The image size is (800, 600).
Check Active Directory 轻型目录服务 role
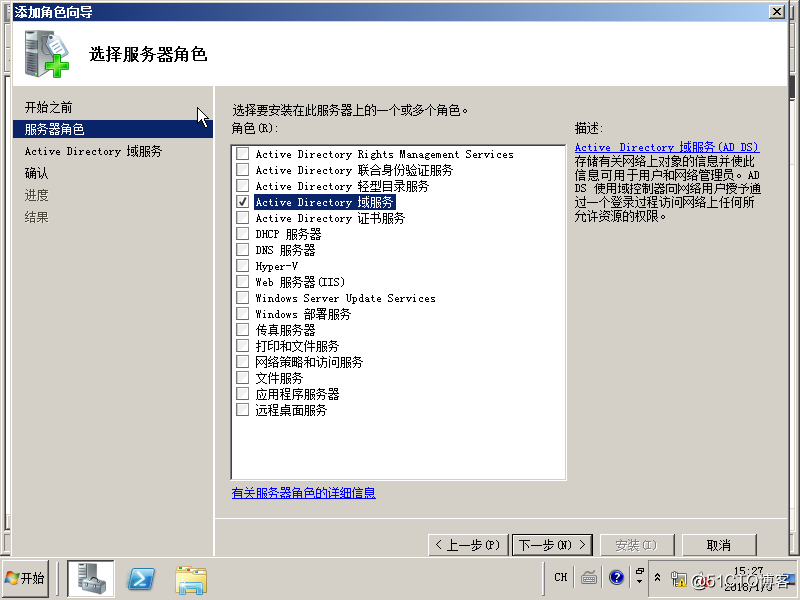(x=243, y=186)
